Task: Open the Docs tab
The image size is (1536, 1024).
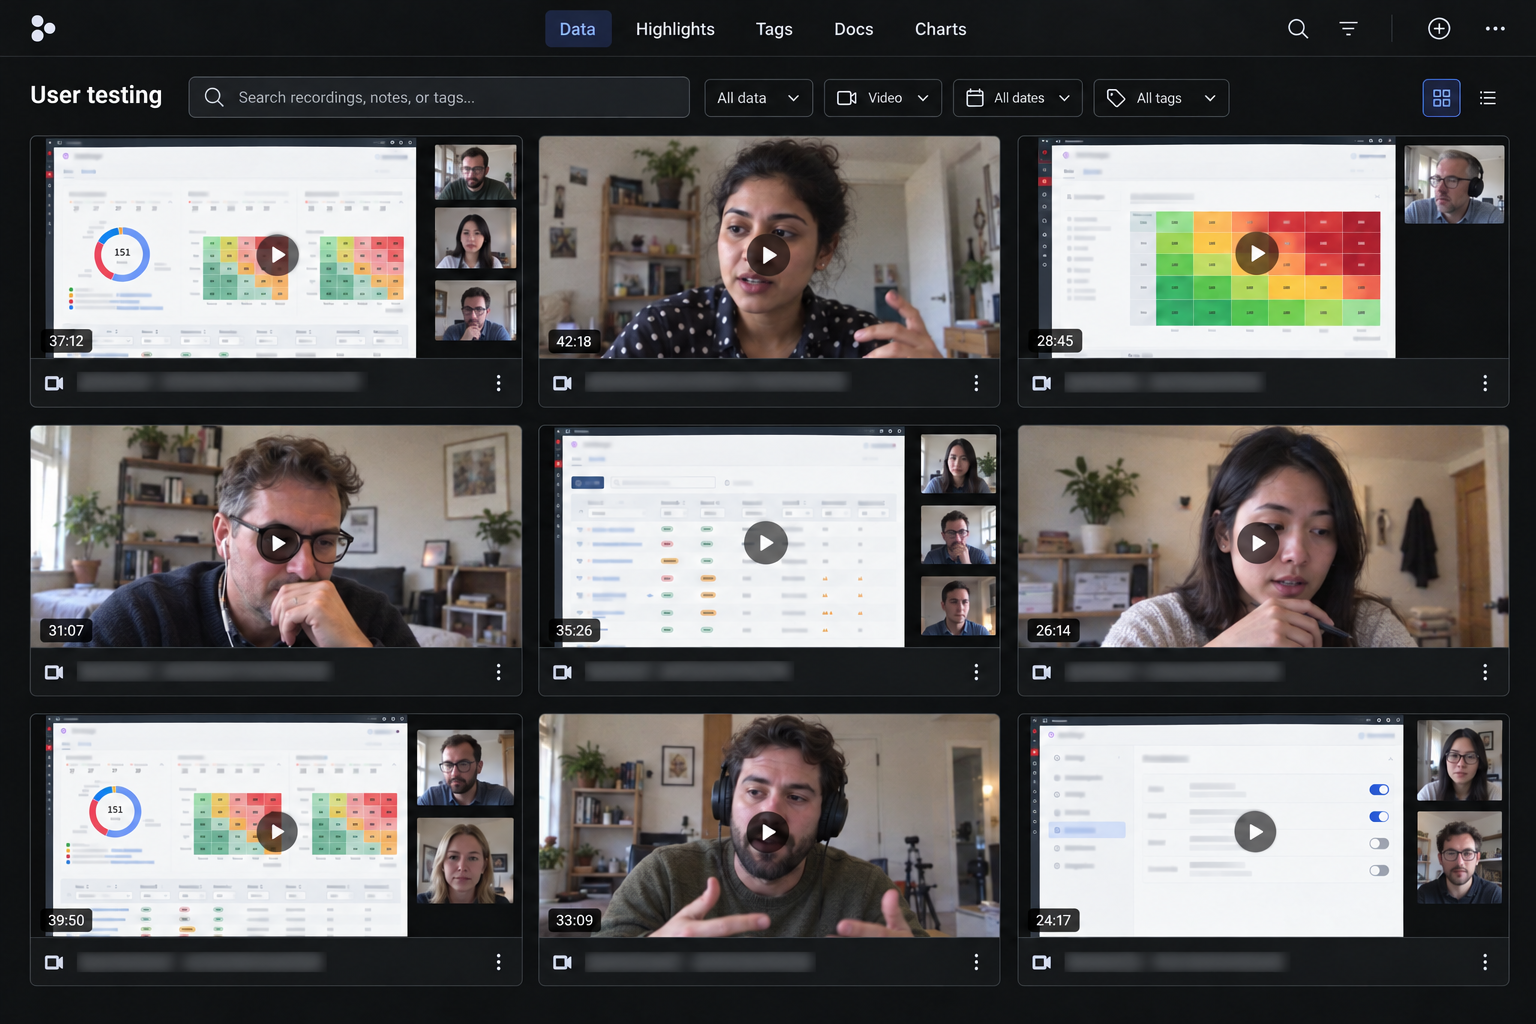Action: pos(854,29)
